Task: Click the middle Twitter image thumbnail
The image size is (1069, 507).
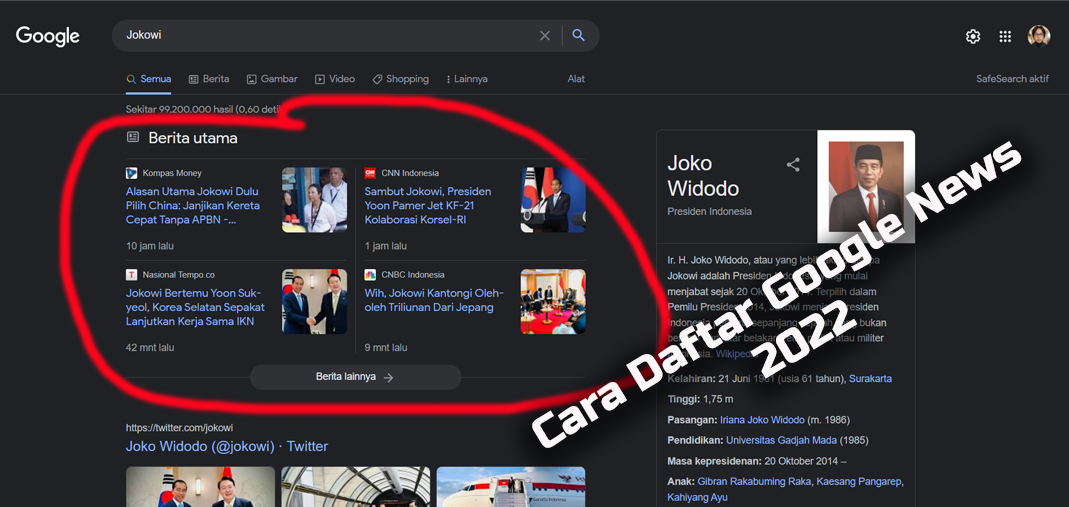Action: (356, 487)
